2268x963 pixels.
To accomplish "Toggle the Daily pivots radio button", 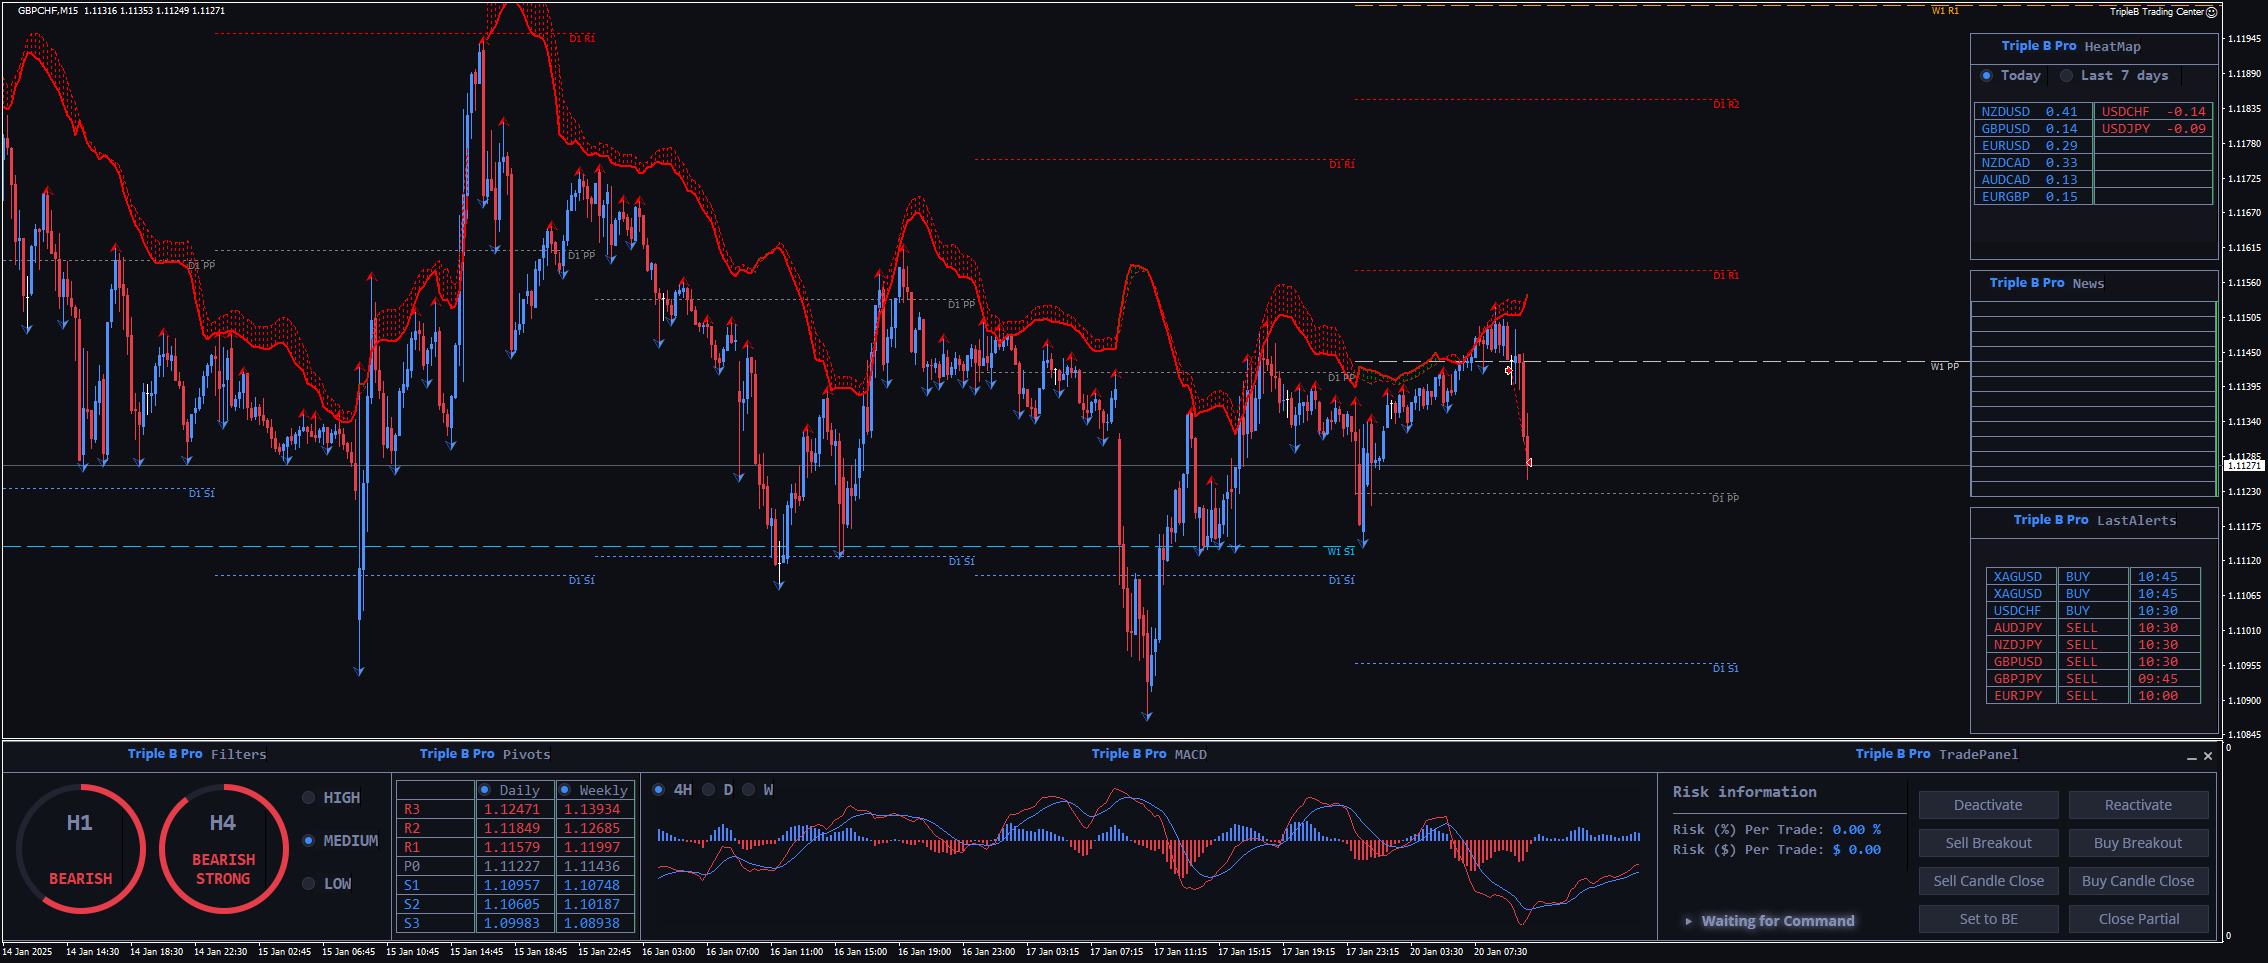I will (485, 790).
